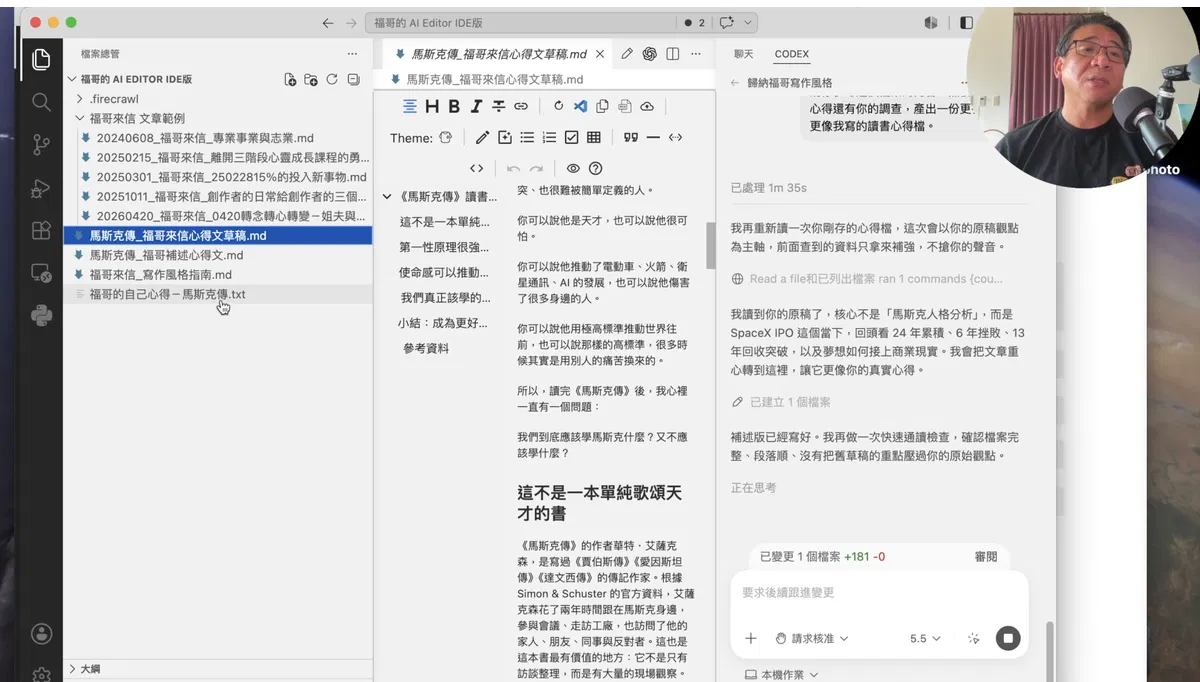Image resolution: width=1200 pixels, height=682 pixels.
Task: Open the Accounts menu icon
Action: (41, 633)
